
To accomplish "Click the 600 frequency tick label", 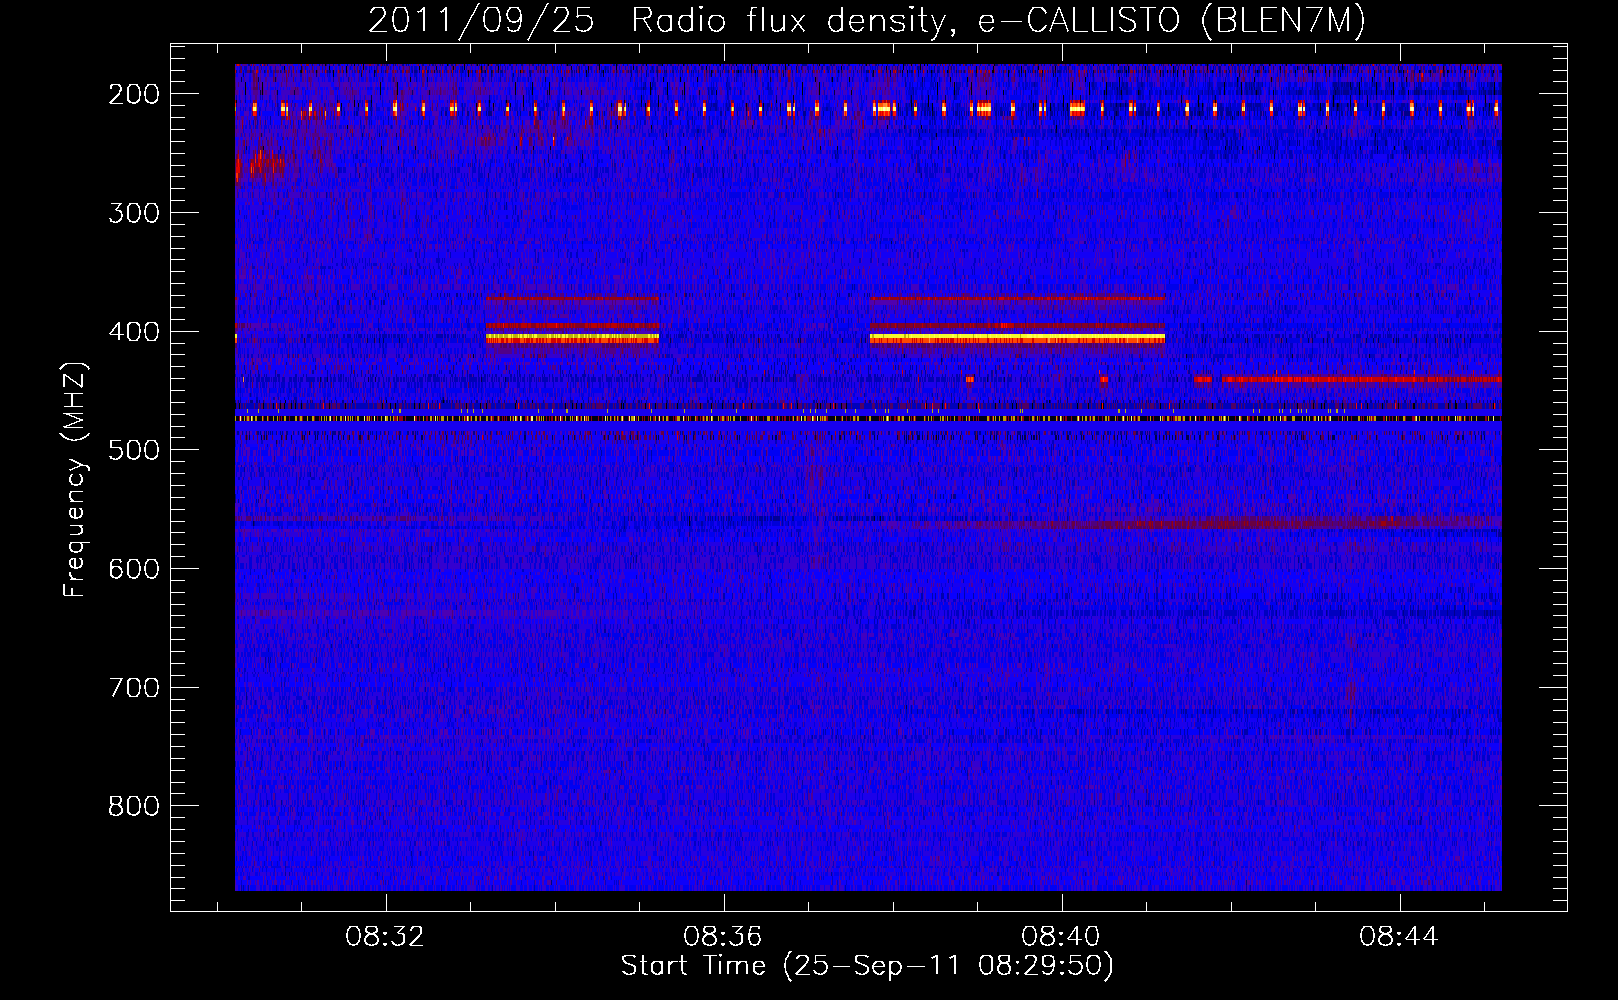I will click(133, 569).
